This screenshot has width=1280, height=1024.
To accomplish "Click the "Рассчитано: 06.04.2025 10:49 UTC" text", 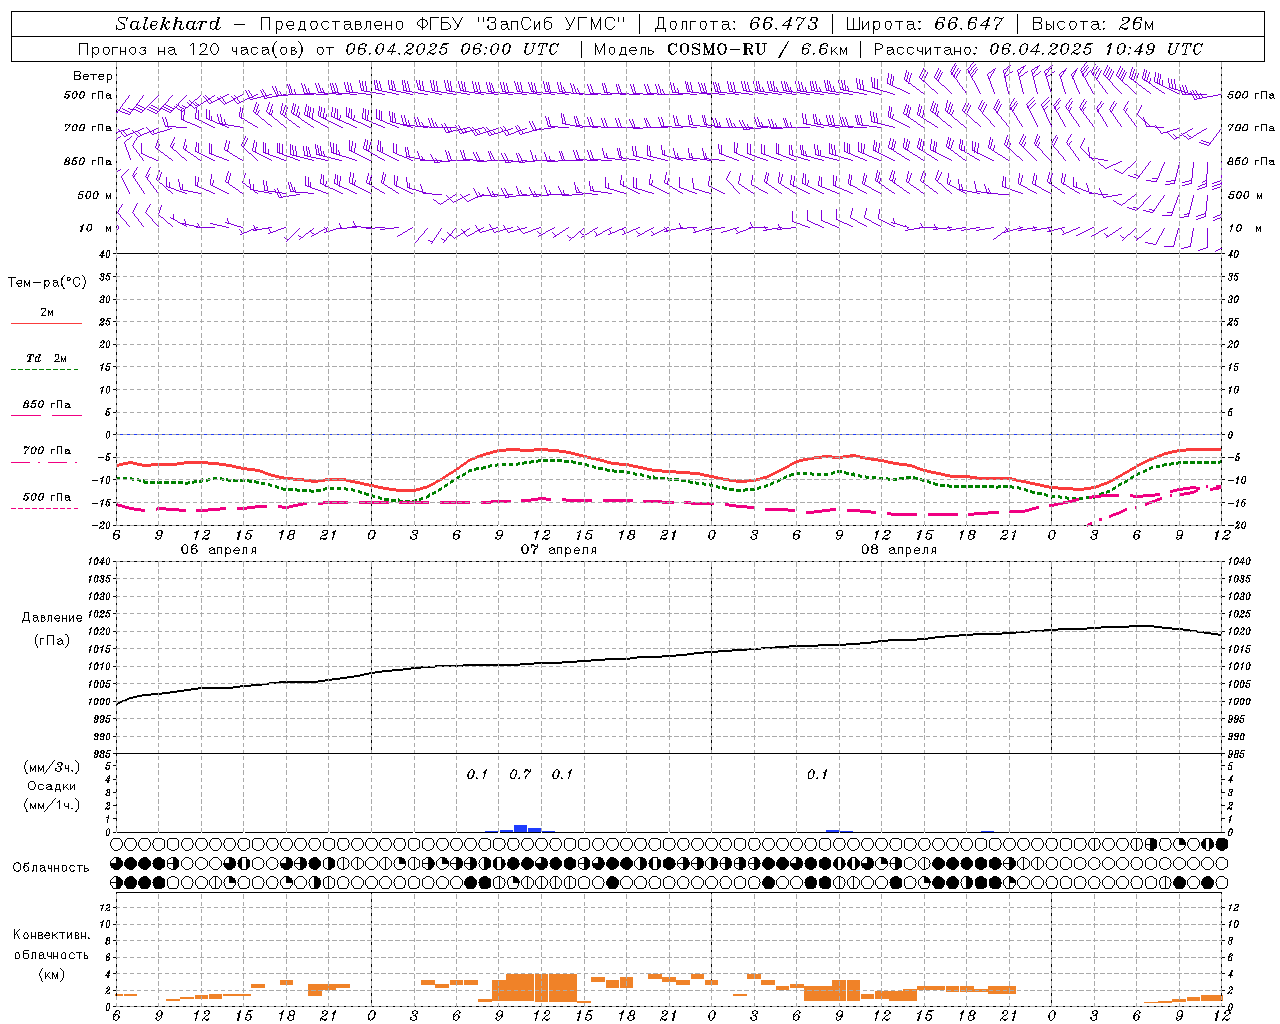I will point(1038,49).
